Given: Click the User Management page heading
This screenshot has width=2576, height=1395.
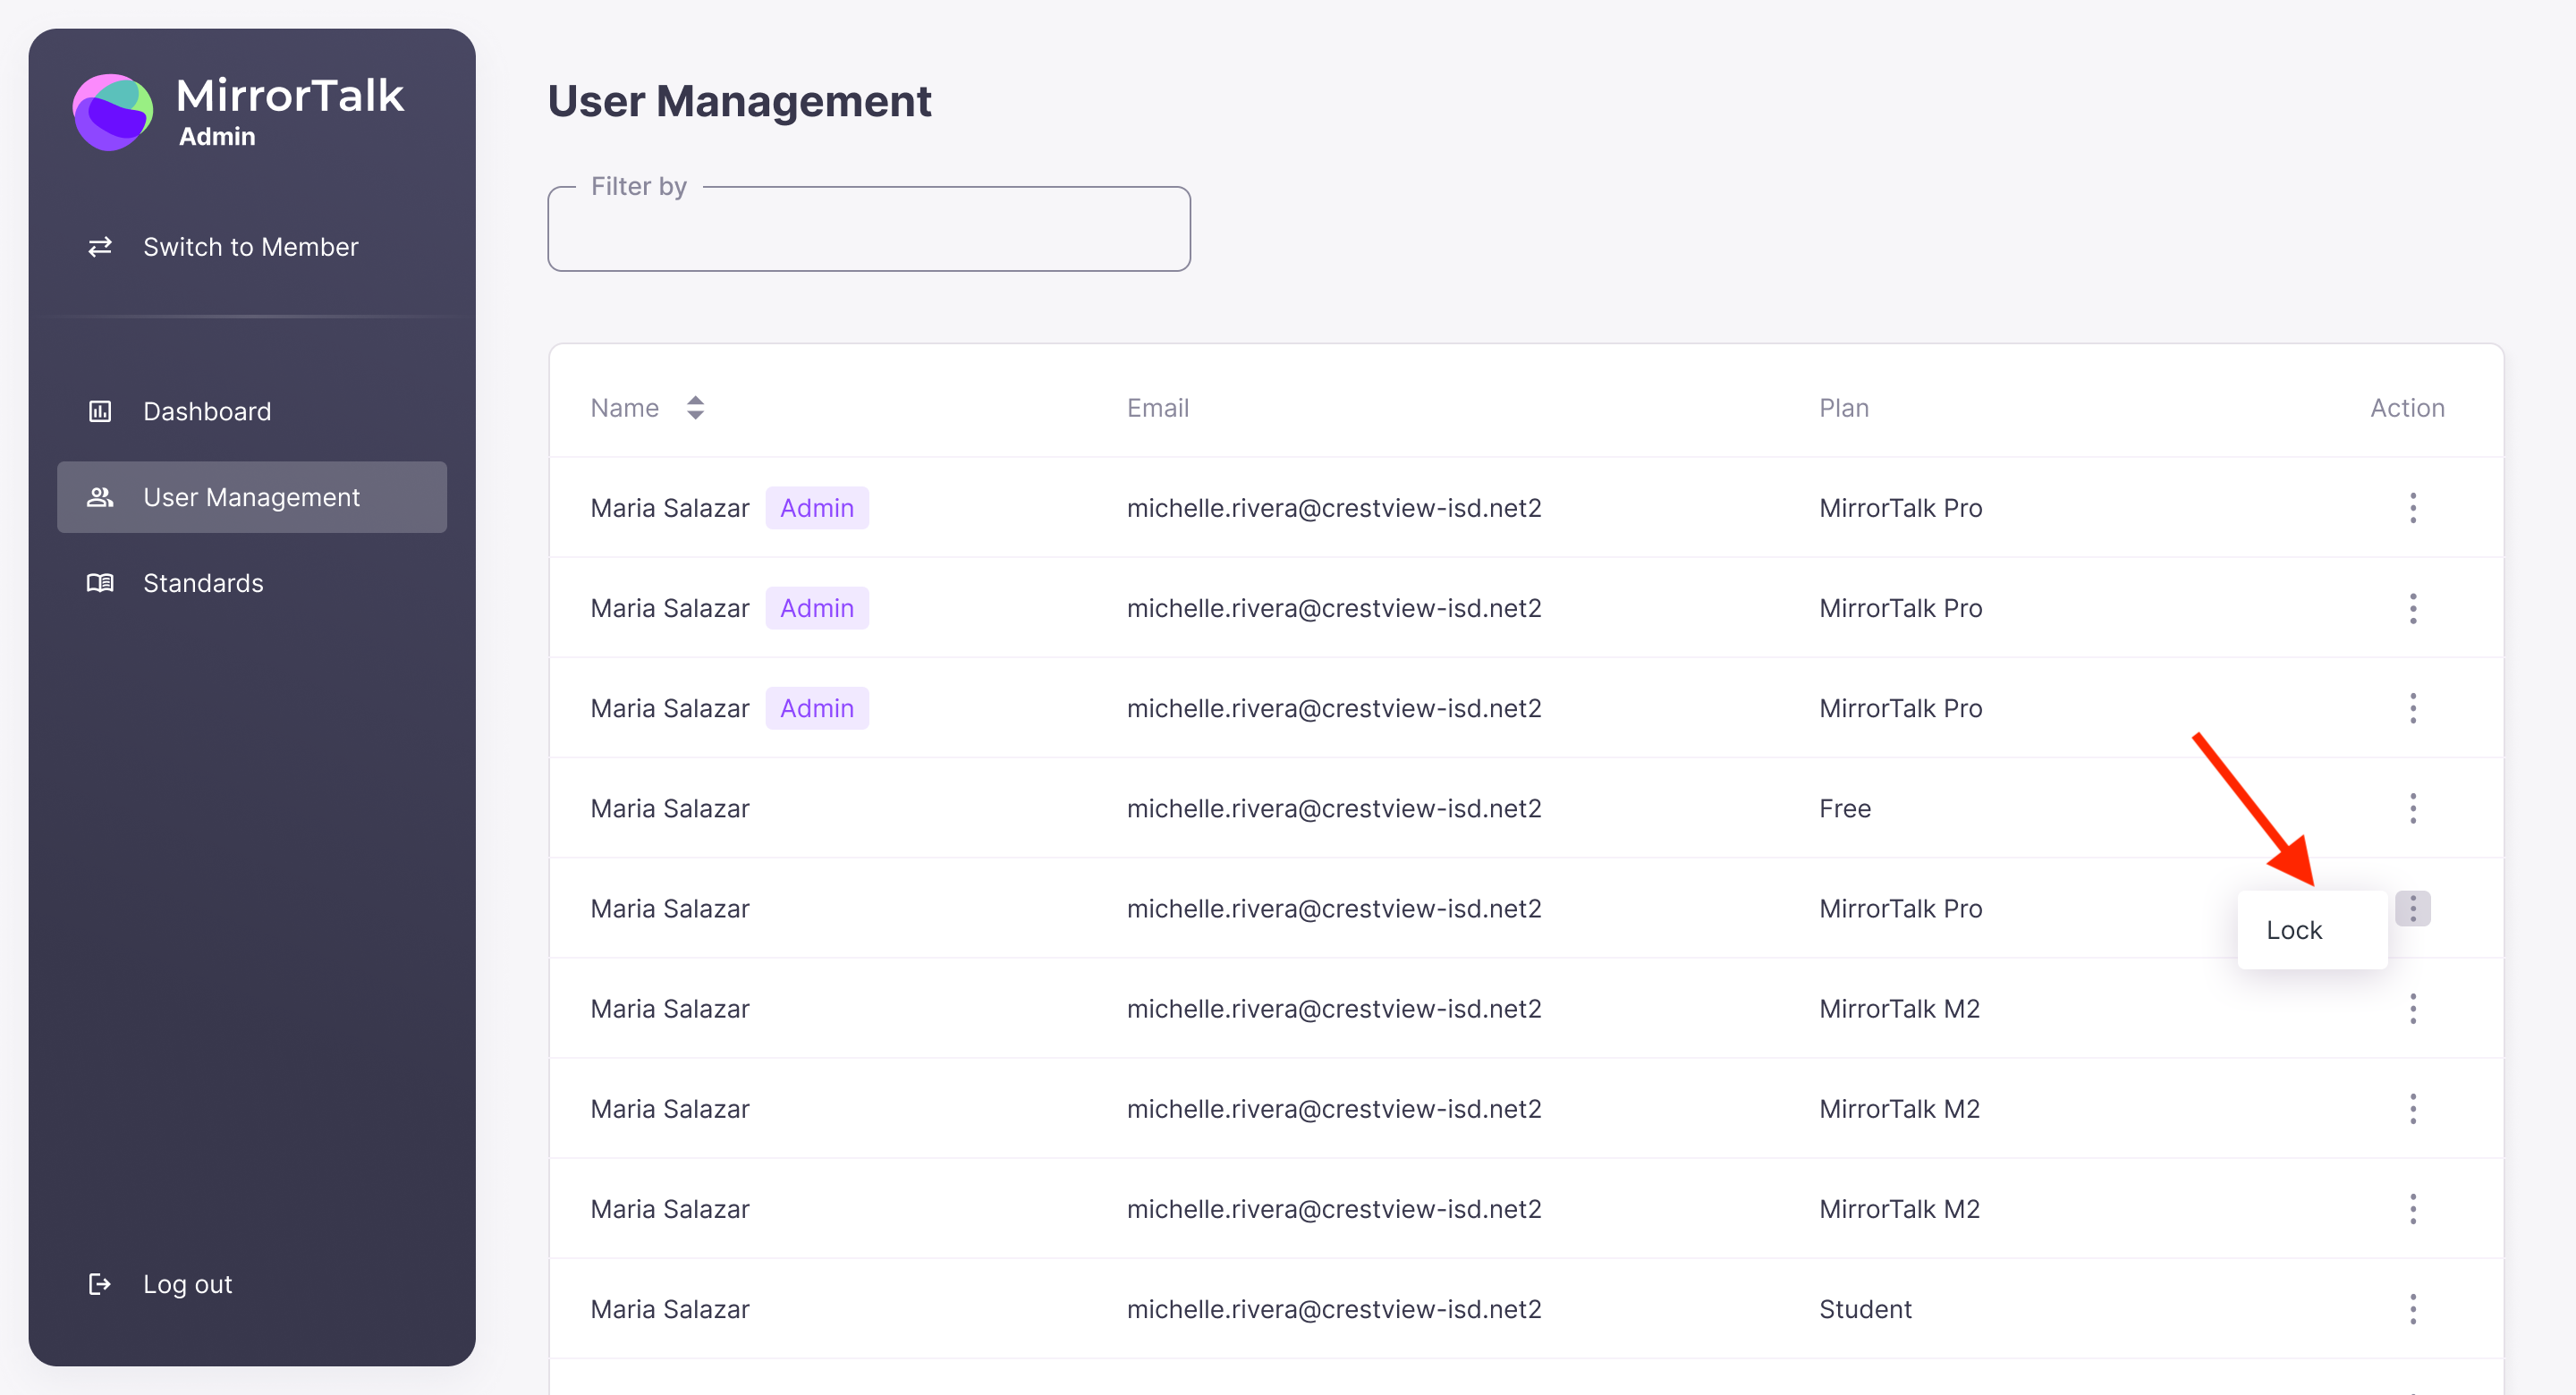Looking at the screenshot, I should [x=739, y=101].
